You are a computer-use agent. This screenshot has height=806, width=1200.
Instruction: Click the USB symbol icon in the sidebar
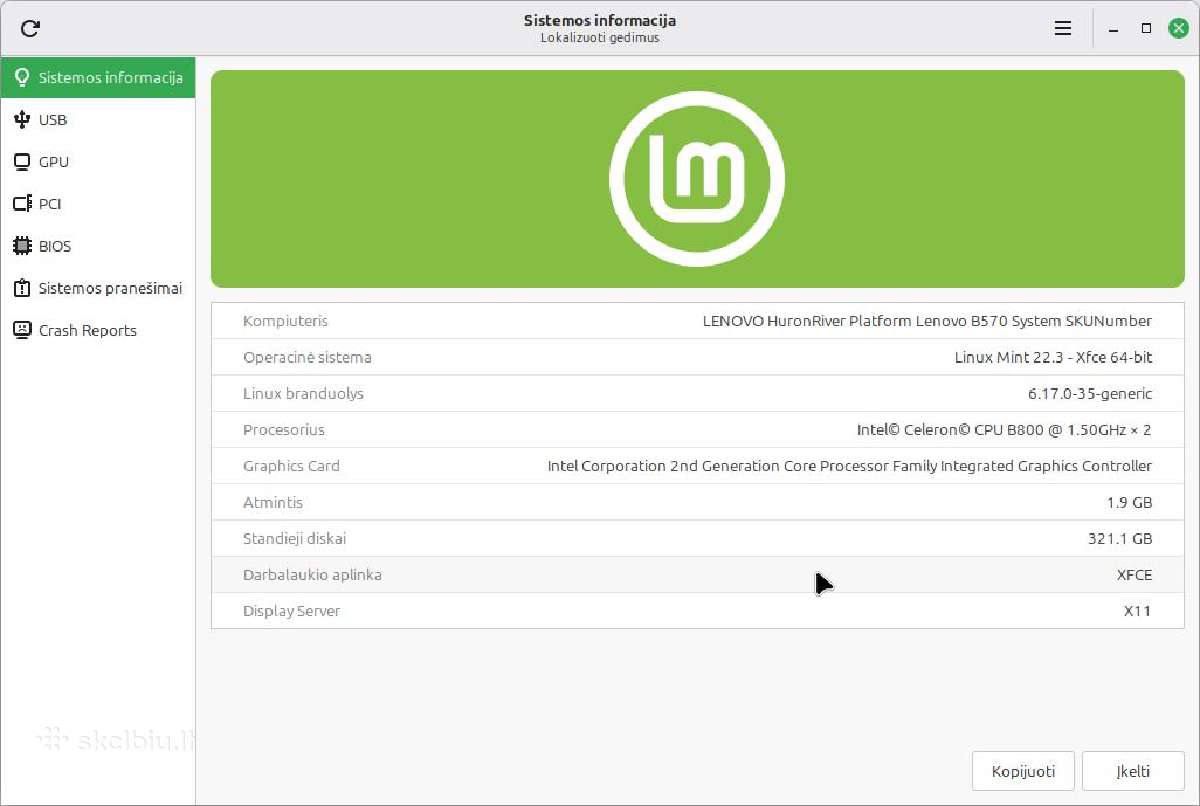22,120
